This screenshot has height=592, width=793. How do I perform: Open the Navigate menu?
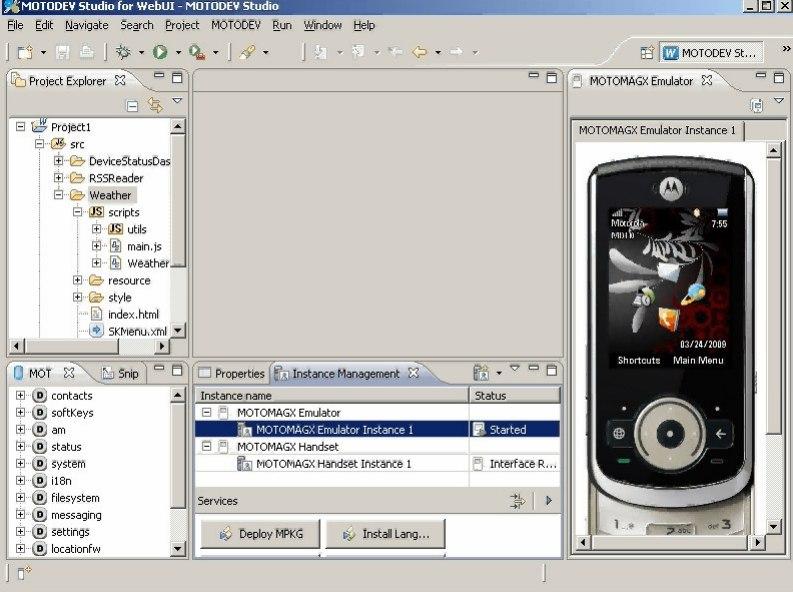[x=86, y=25]
